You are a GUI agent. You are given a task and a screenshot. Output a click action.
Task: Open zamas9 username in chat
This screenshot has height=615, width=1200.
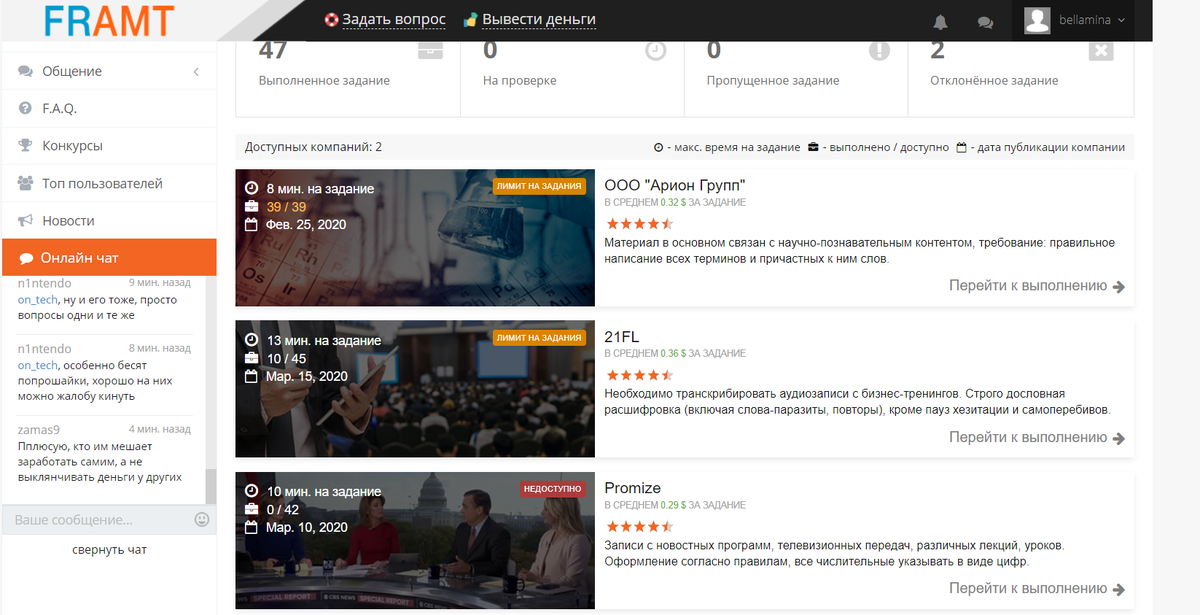(x=40, y=429)
